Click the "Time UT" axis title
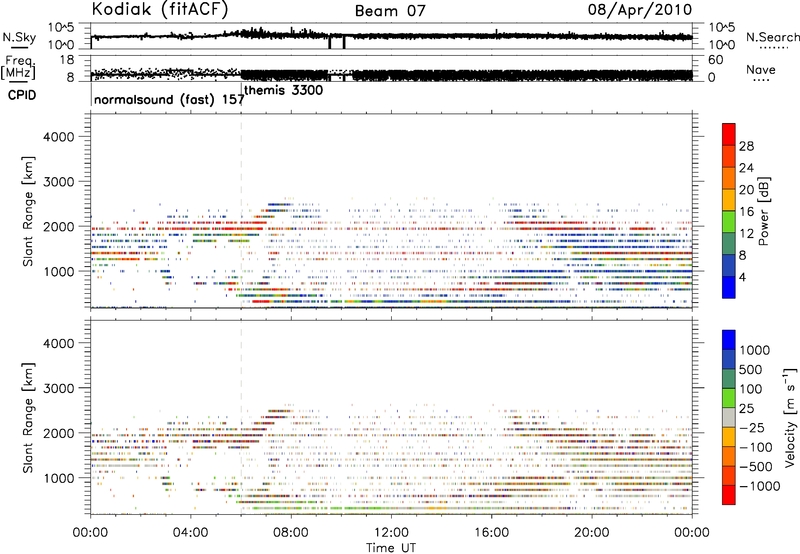This screenshot has width=800, height=554. click(391, 548)
